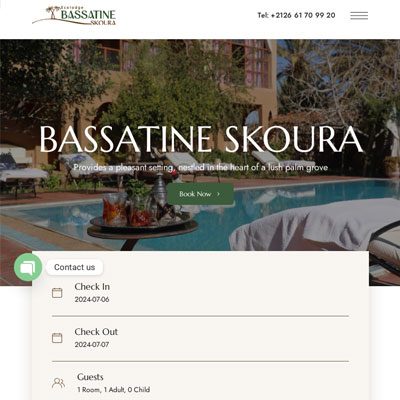Screen dimensions: 400x400
Task: Click the arrow in Book Now button
Action: click(218, 194)
